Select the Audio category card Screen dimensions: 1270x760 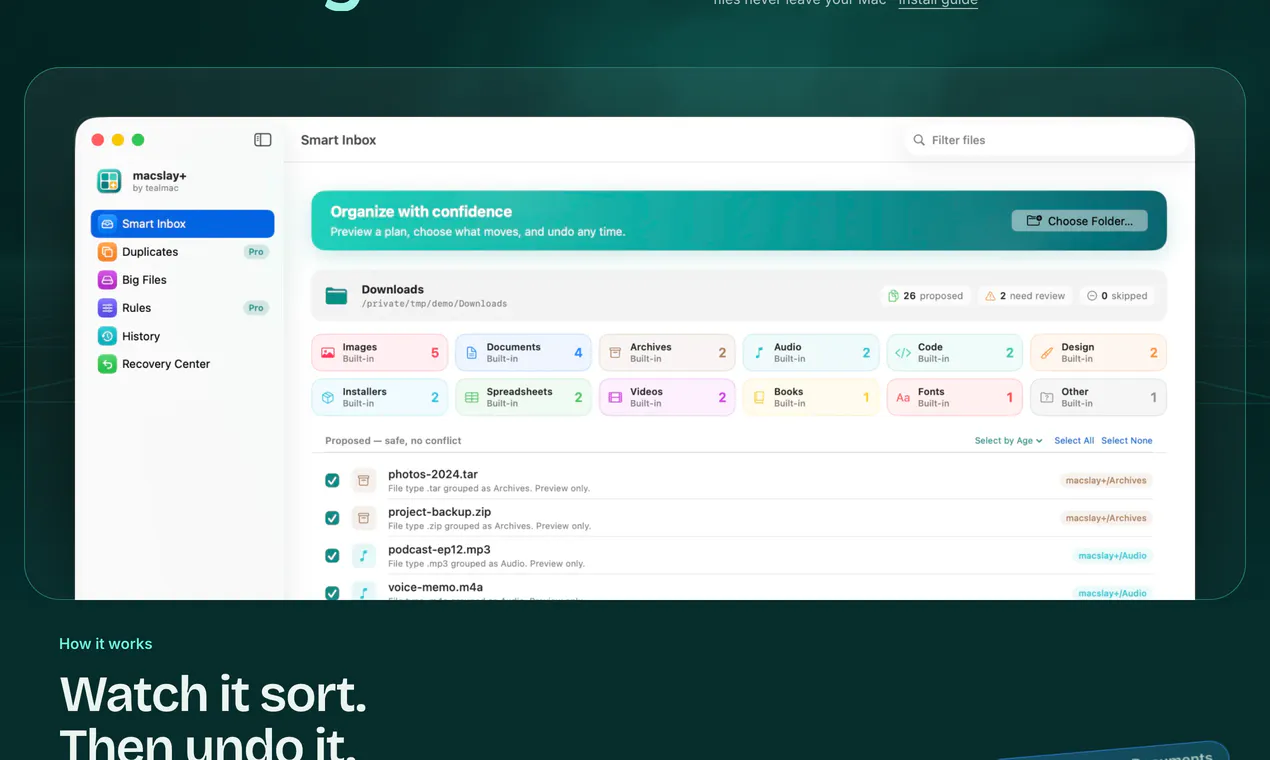tap(811, 353)
